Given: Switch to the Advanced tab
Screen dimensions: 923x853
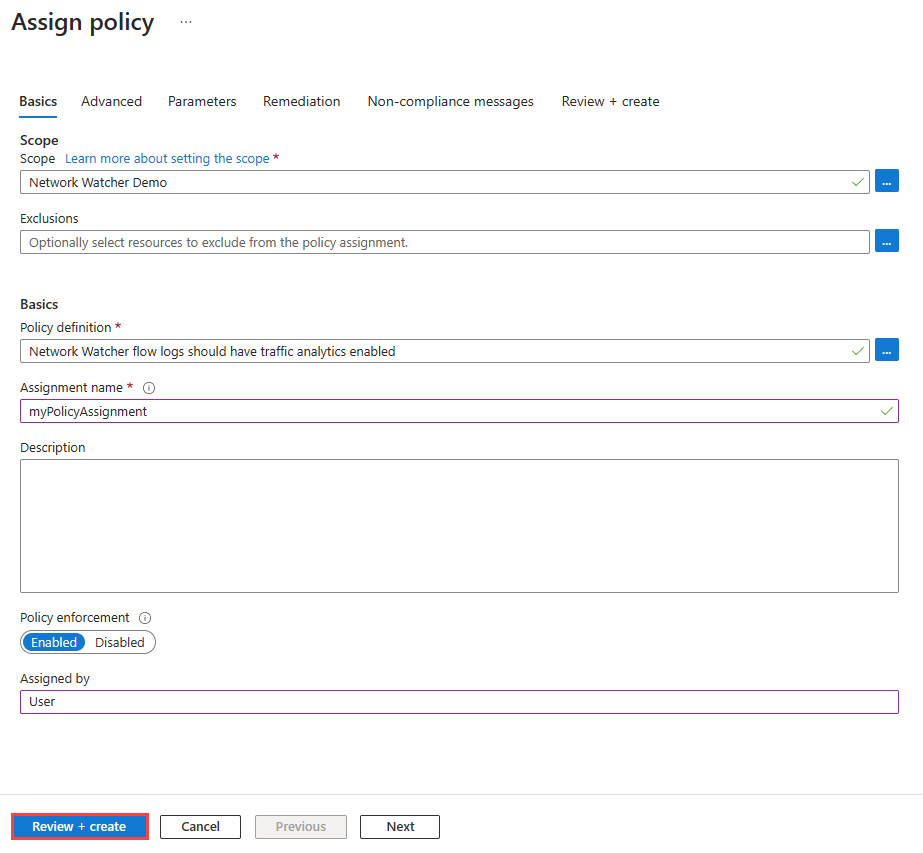Looking at the screenshot, I should 111,101.
